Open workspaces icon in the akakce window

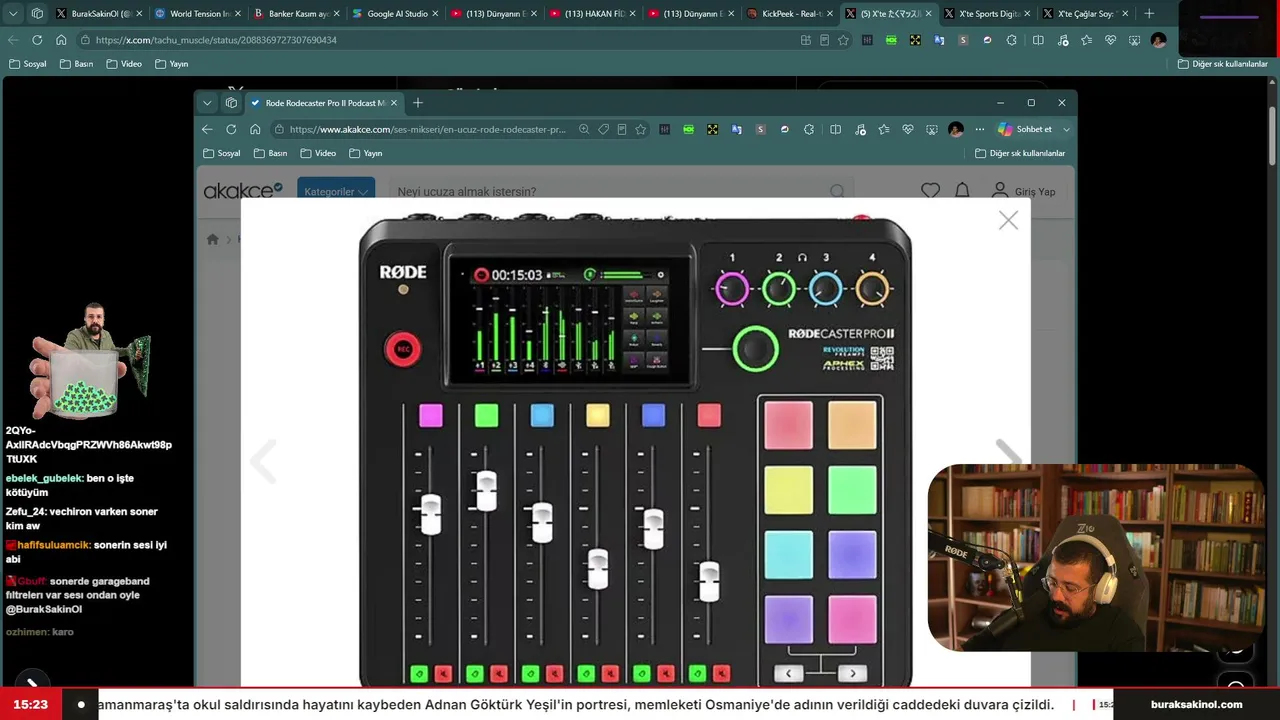click(x=231, y=103)
